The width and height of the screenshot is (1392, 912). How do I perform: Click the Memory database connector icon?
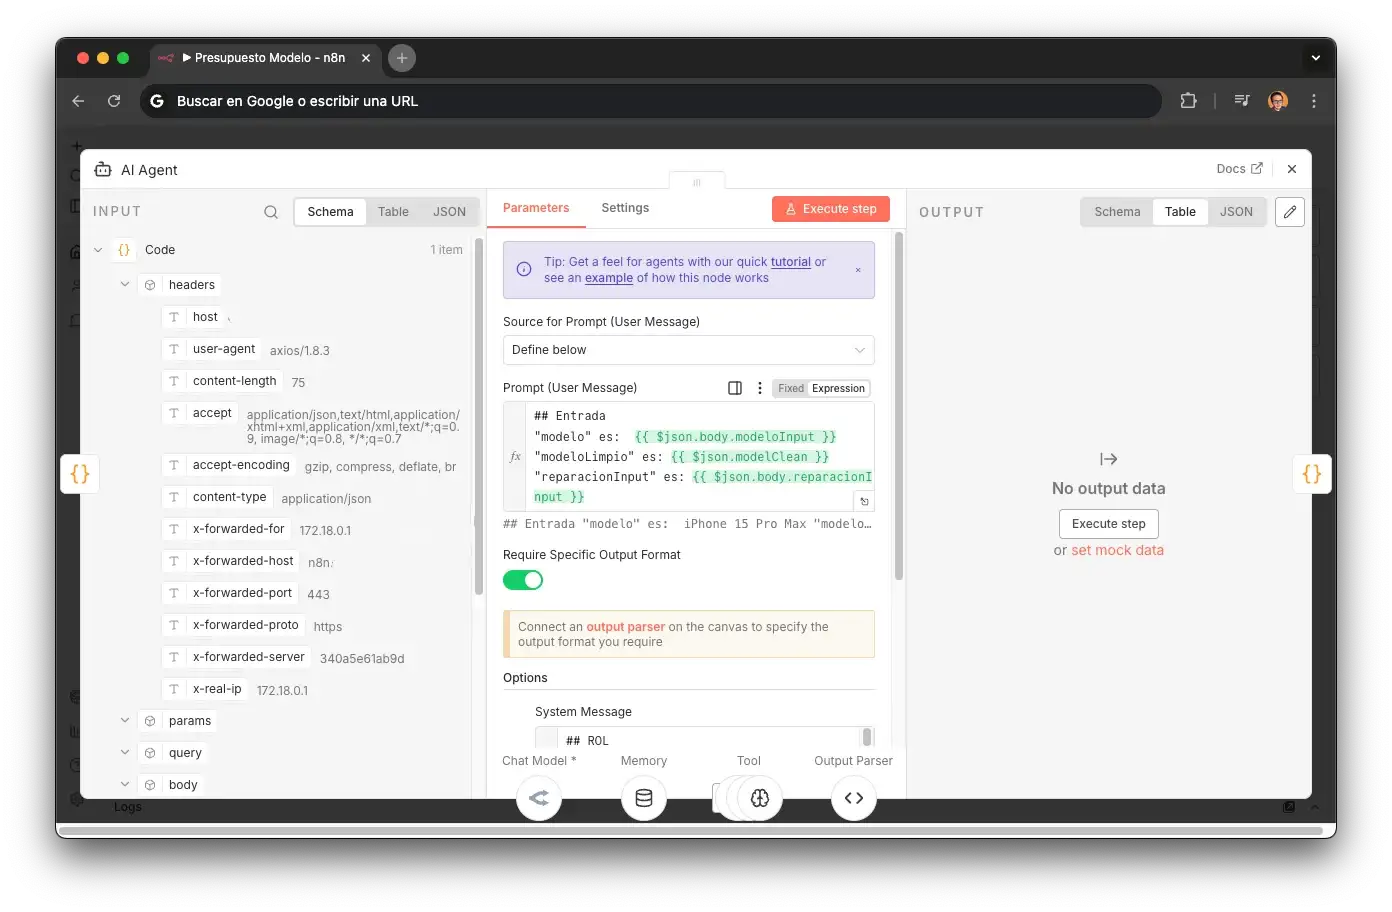coord(643,797)
